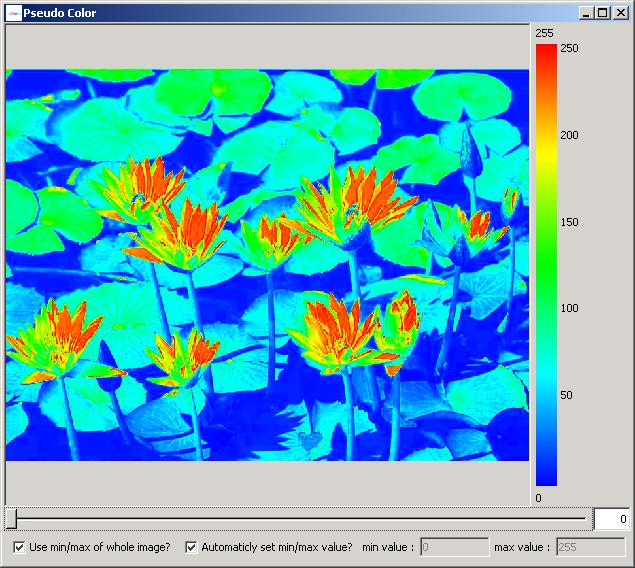Image resolution: width=635 pixels, height=568 pixels.
Task: Click the red top of the color scale bar
Action: pos(546,52)
